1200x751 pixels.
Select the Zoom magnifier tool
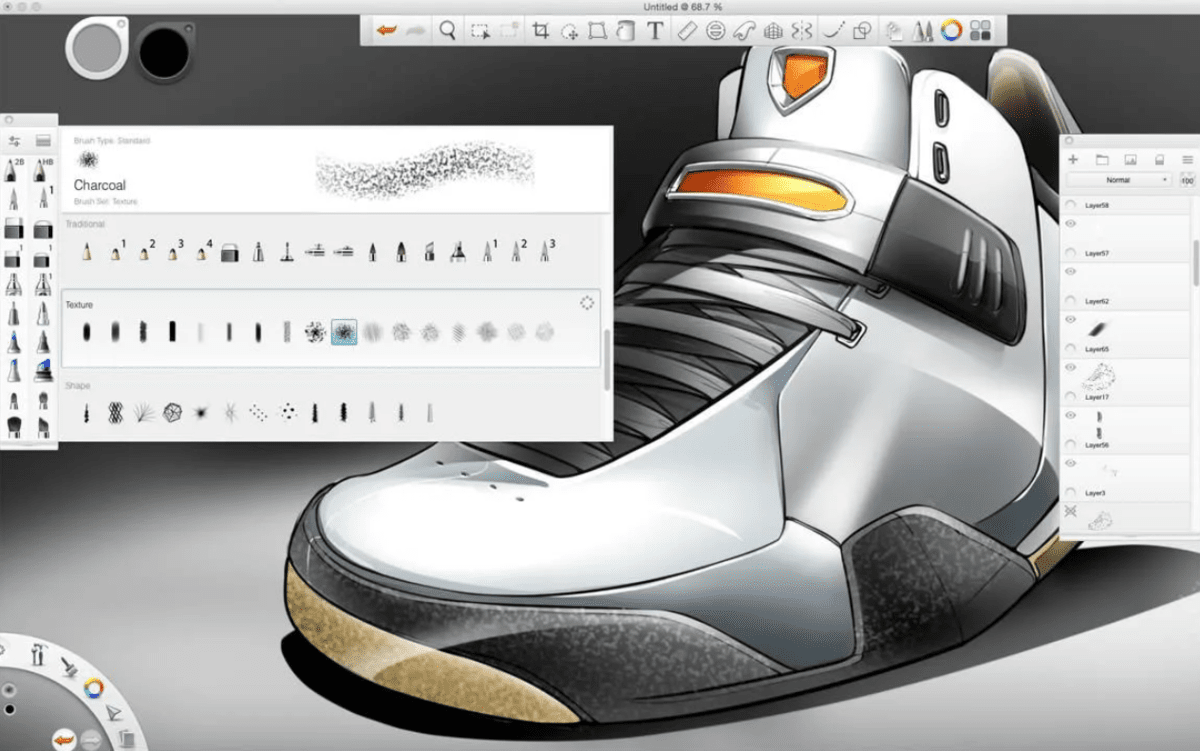pos(447,31)
